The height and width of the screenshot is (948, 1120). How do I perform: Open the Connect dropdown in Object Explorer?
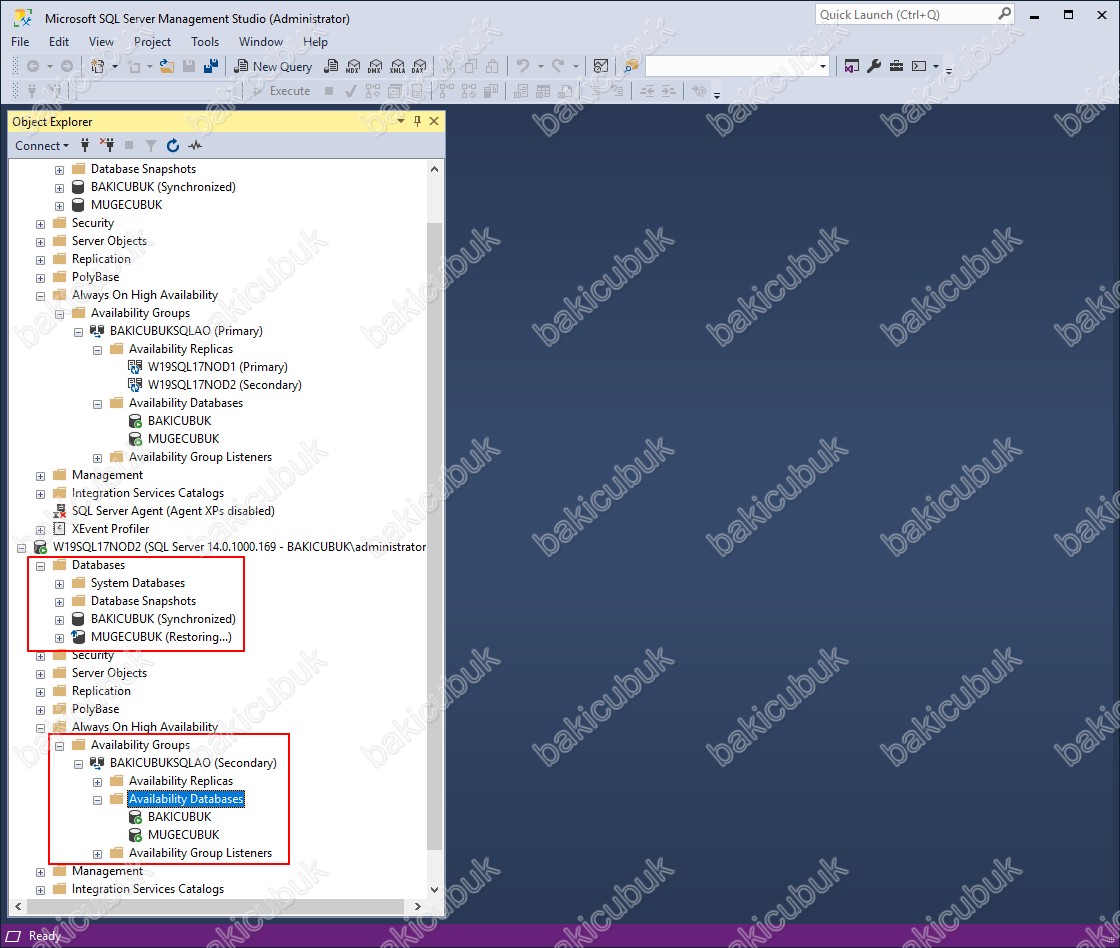click(42, 146)
